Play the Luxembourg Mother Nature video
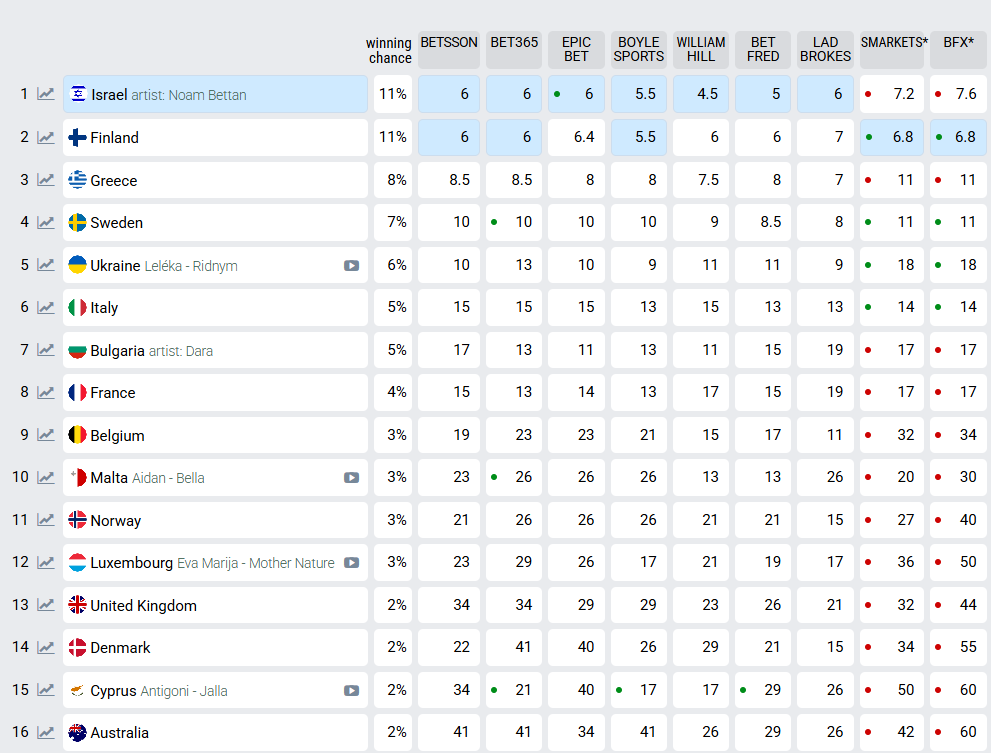Image resolution: width=991 pixels, height=753 pixels. coord(351,563)
